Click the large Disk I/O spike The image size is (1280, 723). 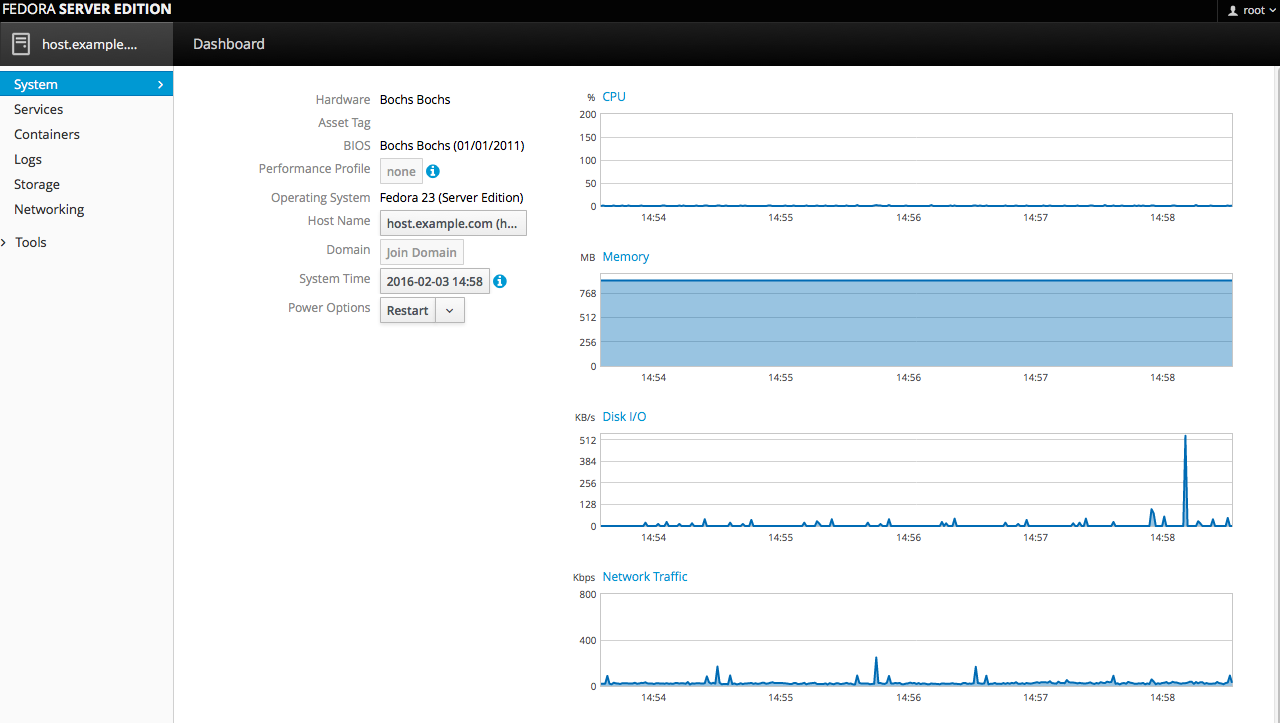[x=1185, y=480]
